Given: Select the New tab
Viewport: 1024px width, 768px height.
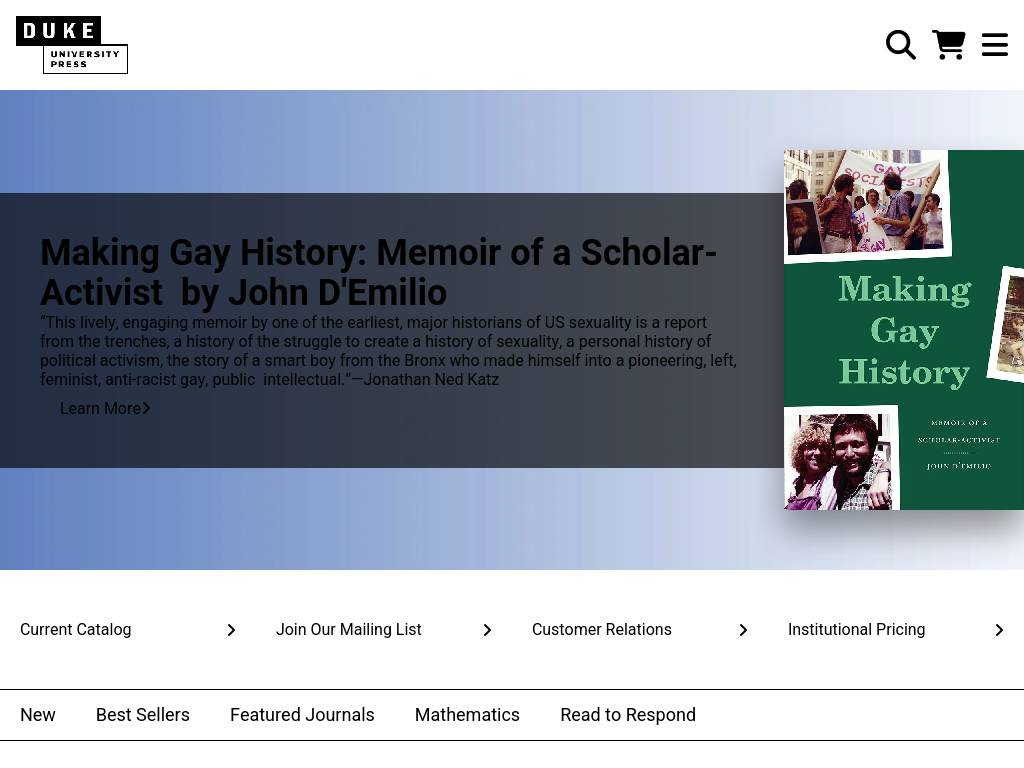Looking at the screenshot, I should (x=38, y=715).
